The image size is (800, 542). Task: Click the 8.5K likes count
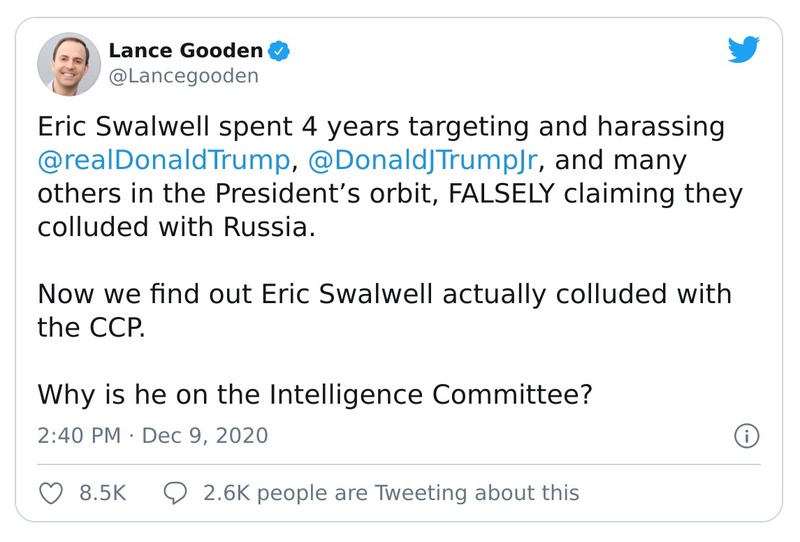(100, 492)
